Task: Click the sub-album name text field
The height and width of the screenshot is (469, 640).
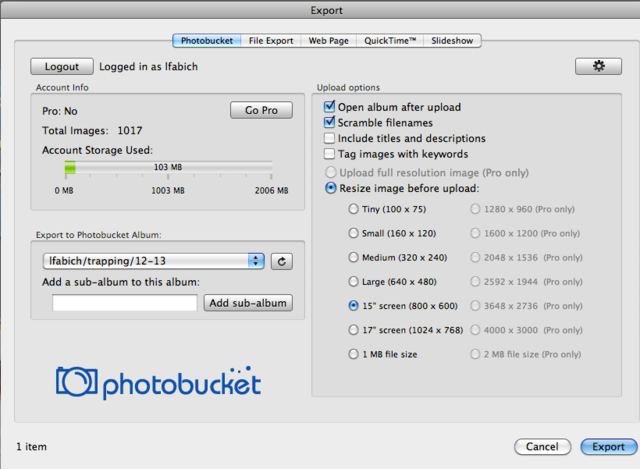Action: coord(125,303)
